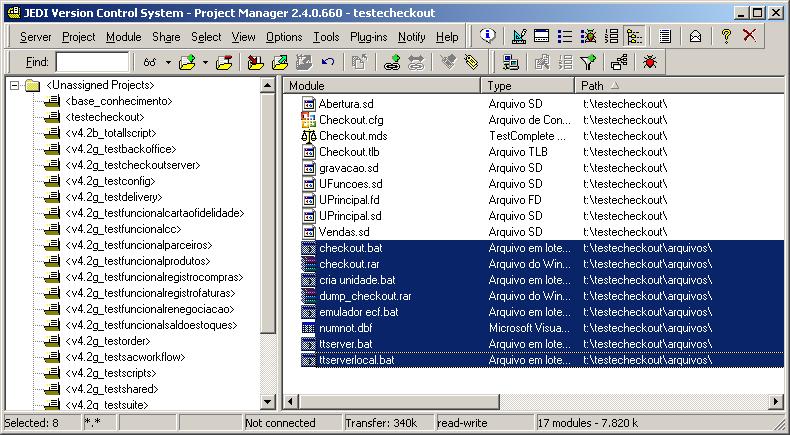Sort by the Module column header
This screenshot has height=435, width=790.
(x=381, y=86)
